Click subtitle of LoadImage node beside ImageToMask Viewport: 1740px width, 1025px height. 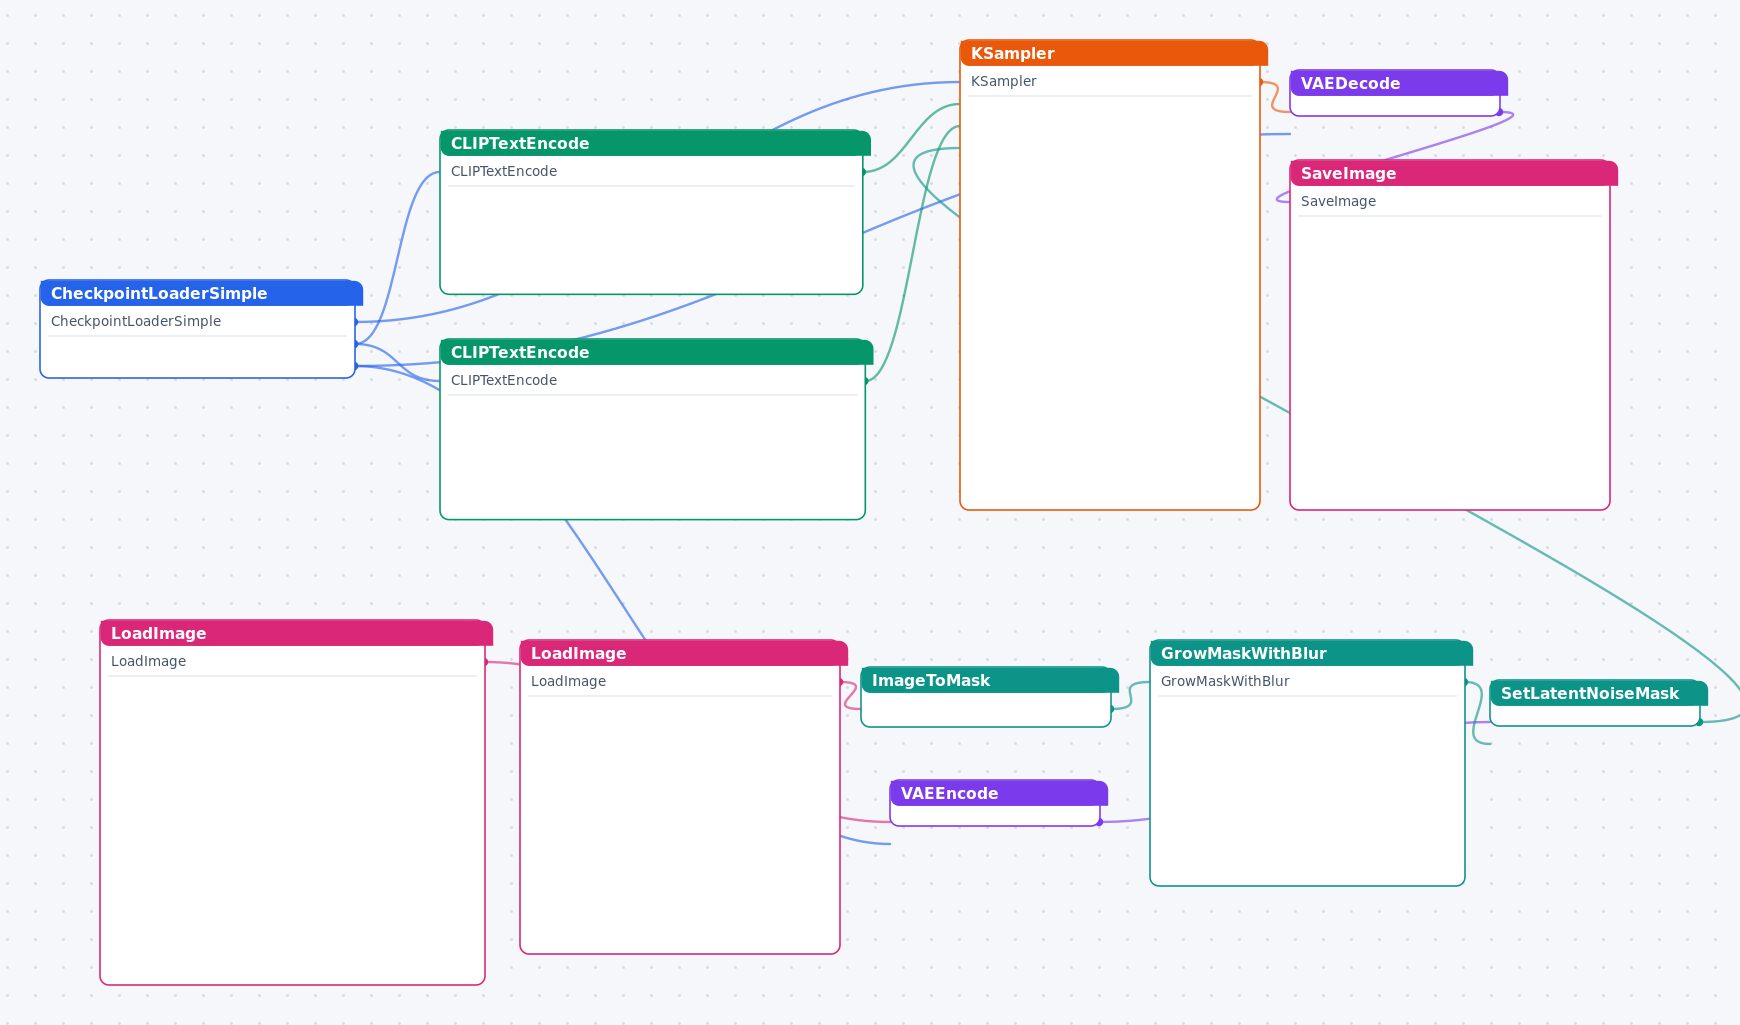(x=568, y=681)
